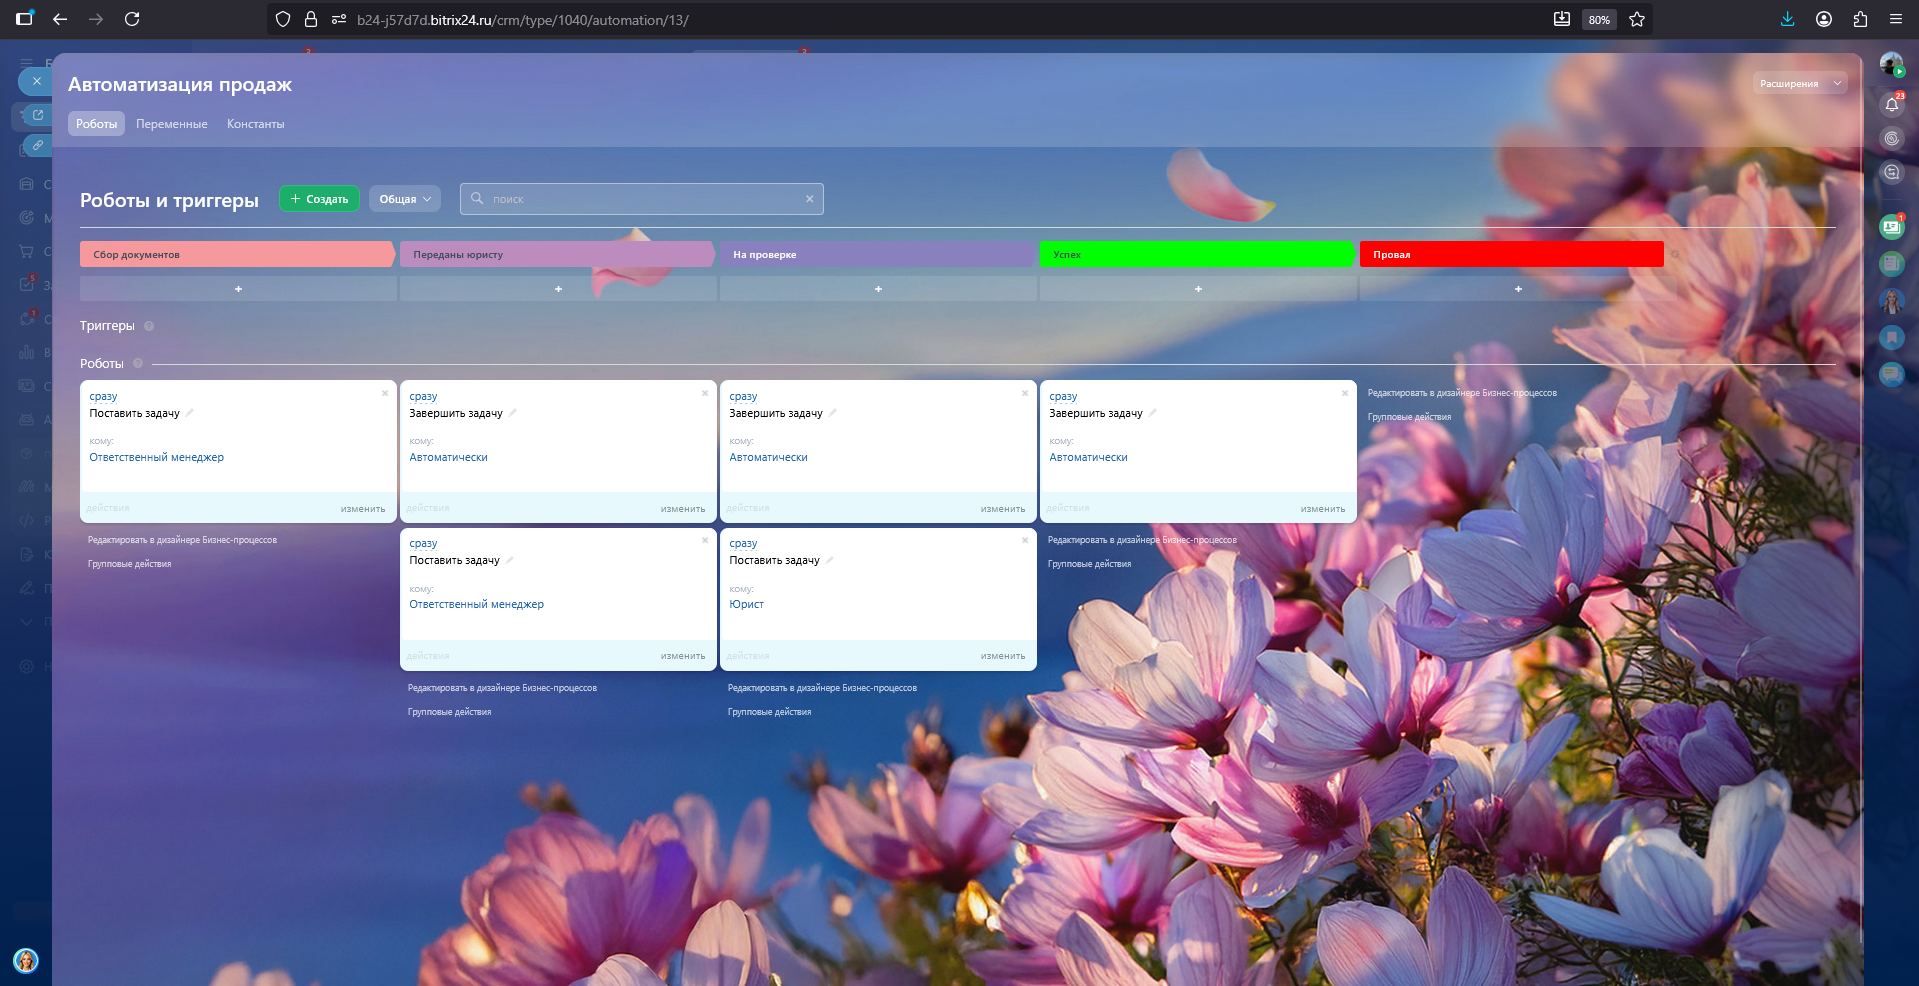Select the red Провал stage header
Image resolution: width=1919 pixels, height=986 pixels.
point(1511,254)
